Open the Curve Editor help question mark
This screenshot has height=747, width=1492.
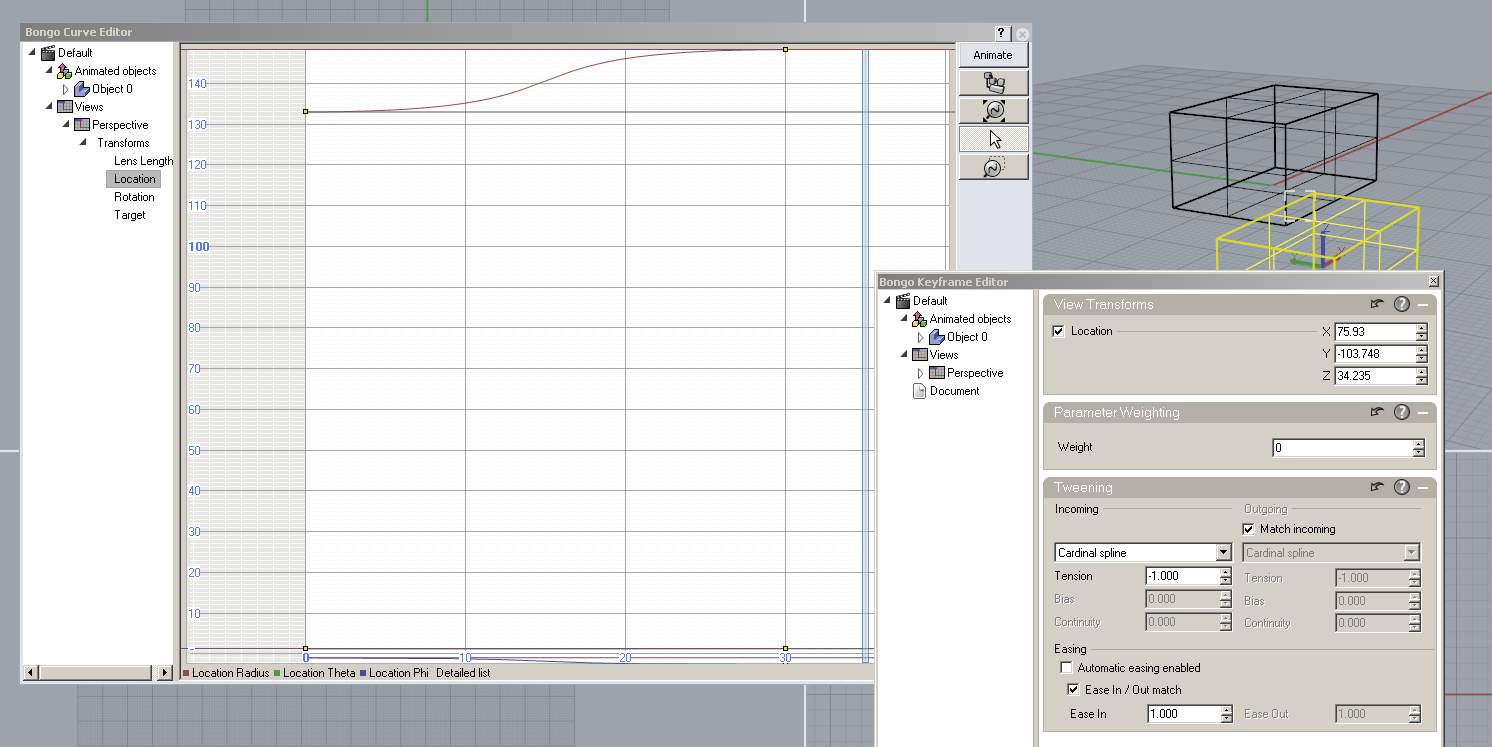pyautogui.click(x=1002, y=33)
